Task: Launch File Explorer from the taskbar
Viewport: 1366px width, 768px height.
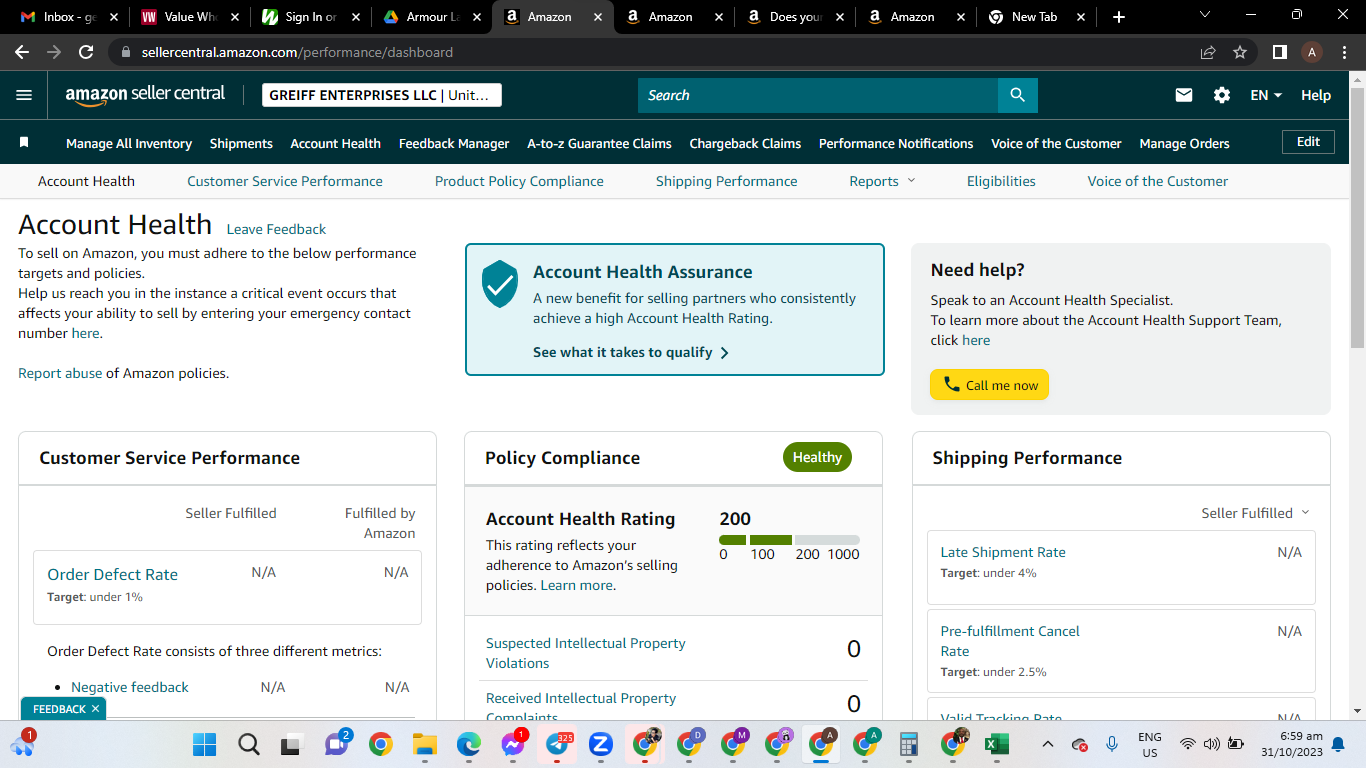Action: click(x=425, y=744)
